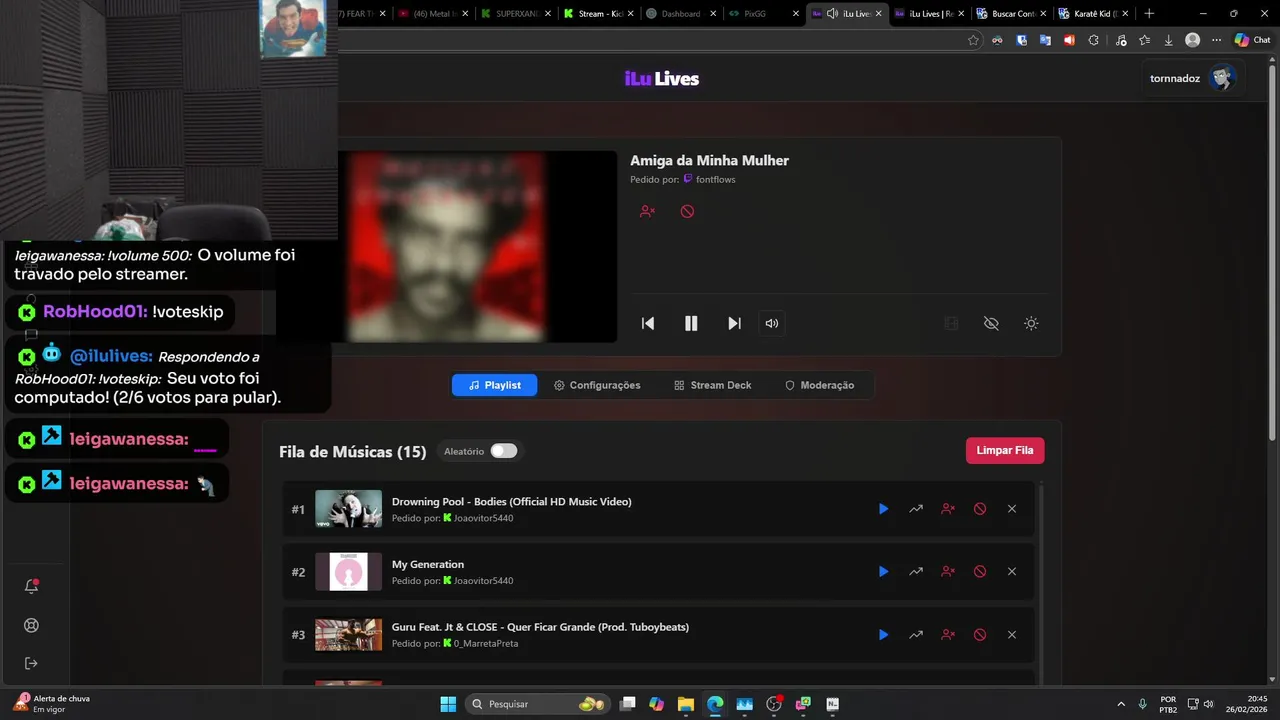
Task: Open the Drowning Pool - Bodies thumbnail
Action: [348, 509]
